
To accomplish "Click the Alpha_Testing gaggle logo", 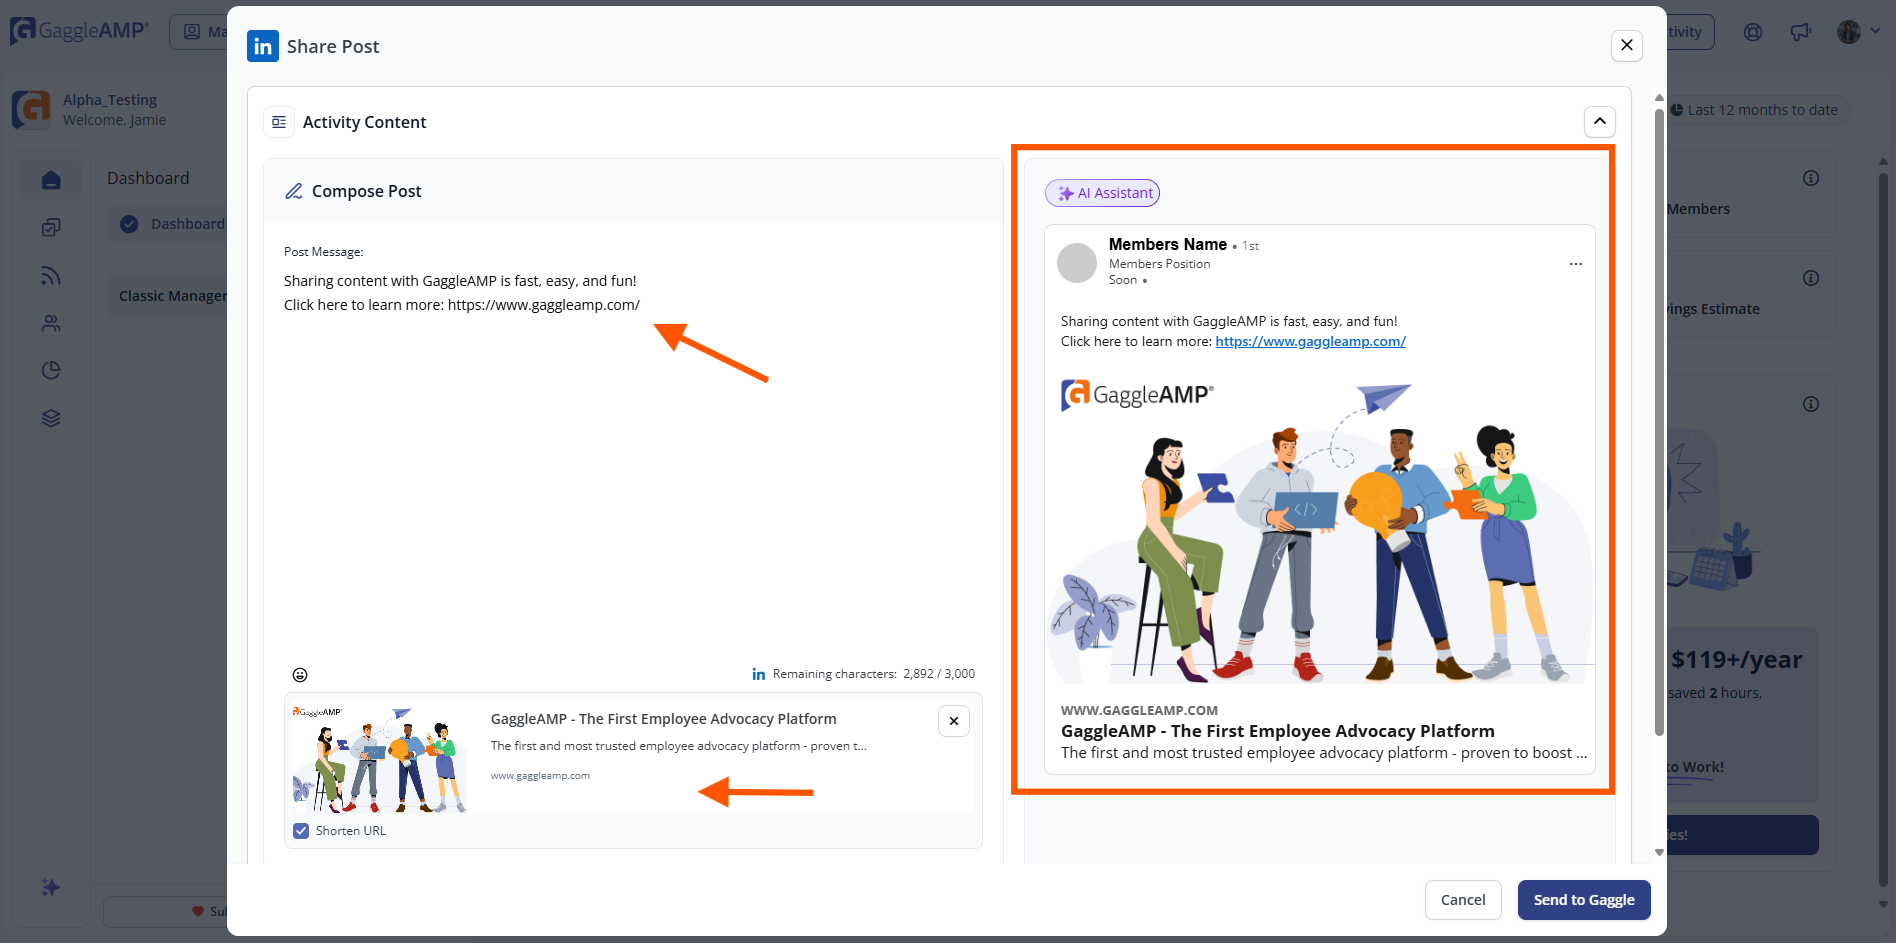I will coord(32,109).
